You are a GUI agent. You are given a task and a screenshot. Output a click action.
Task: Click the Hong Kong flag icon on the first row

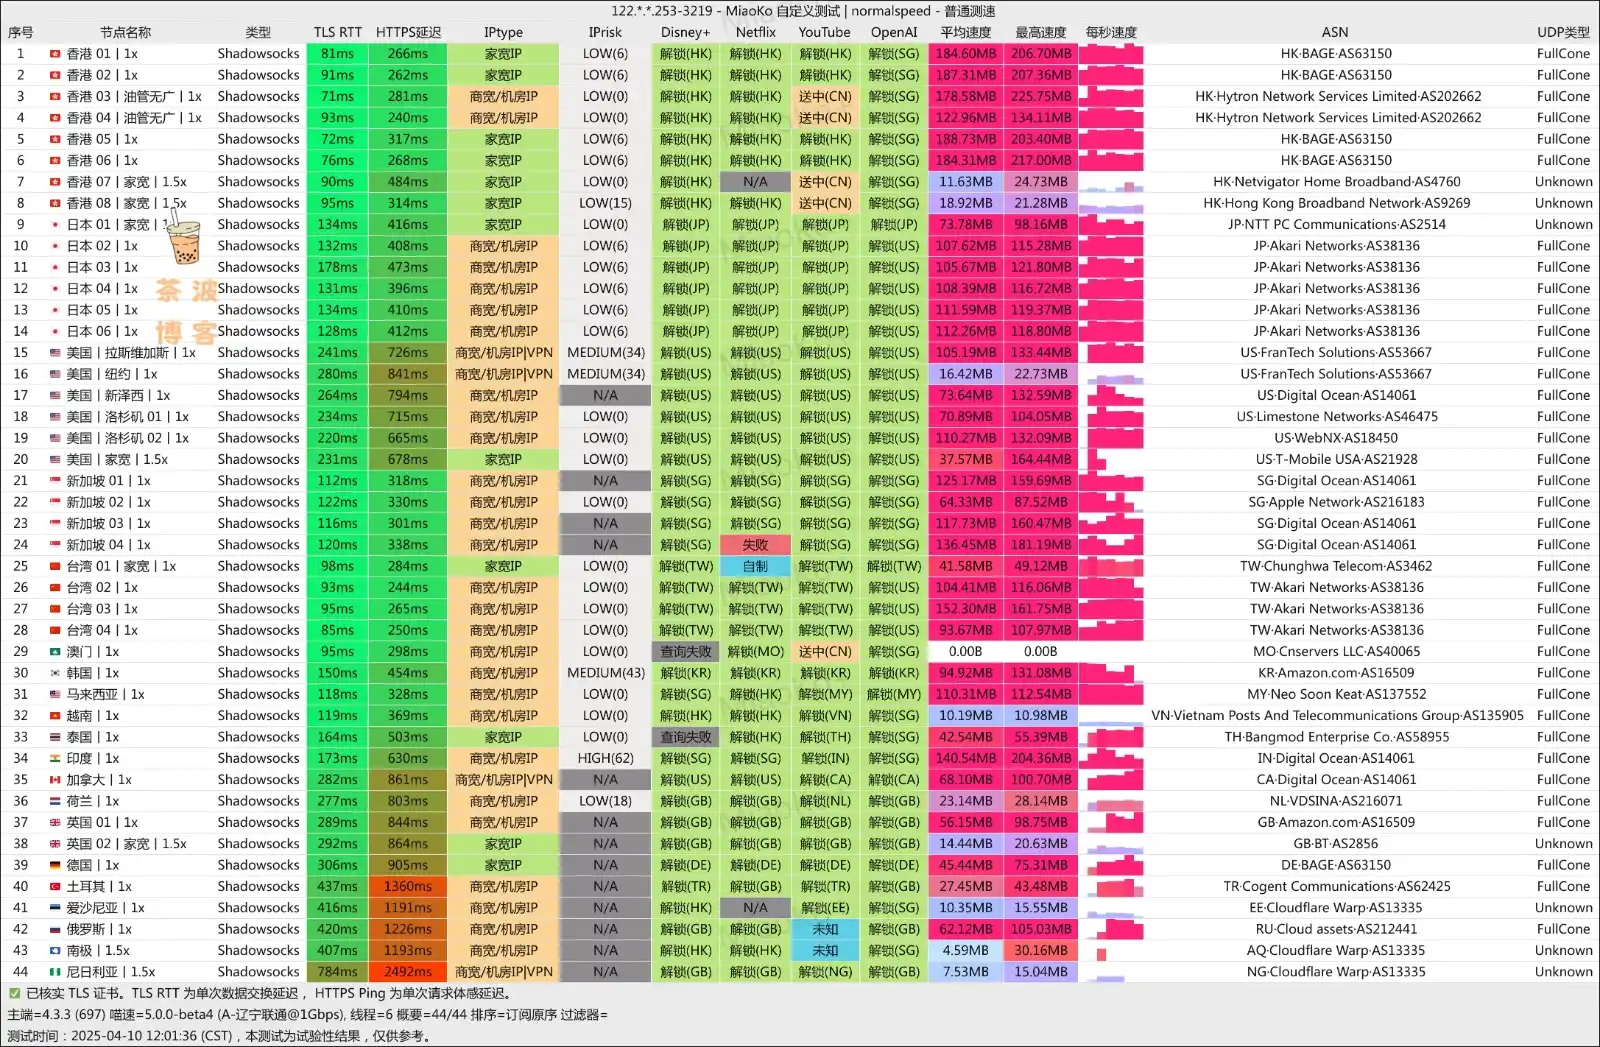click(x=54, y=53)
